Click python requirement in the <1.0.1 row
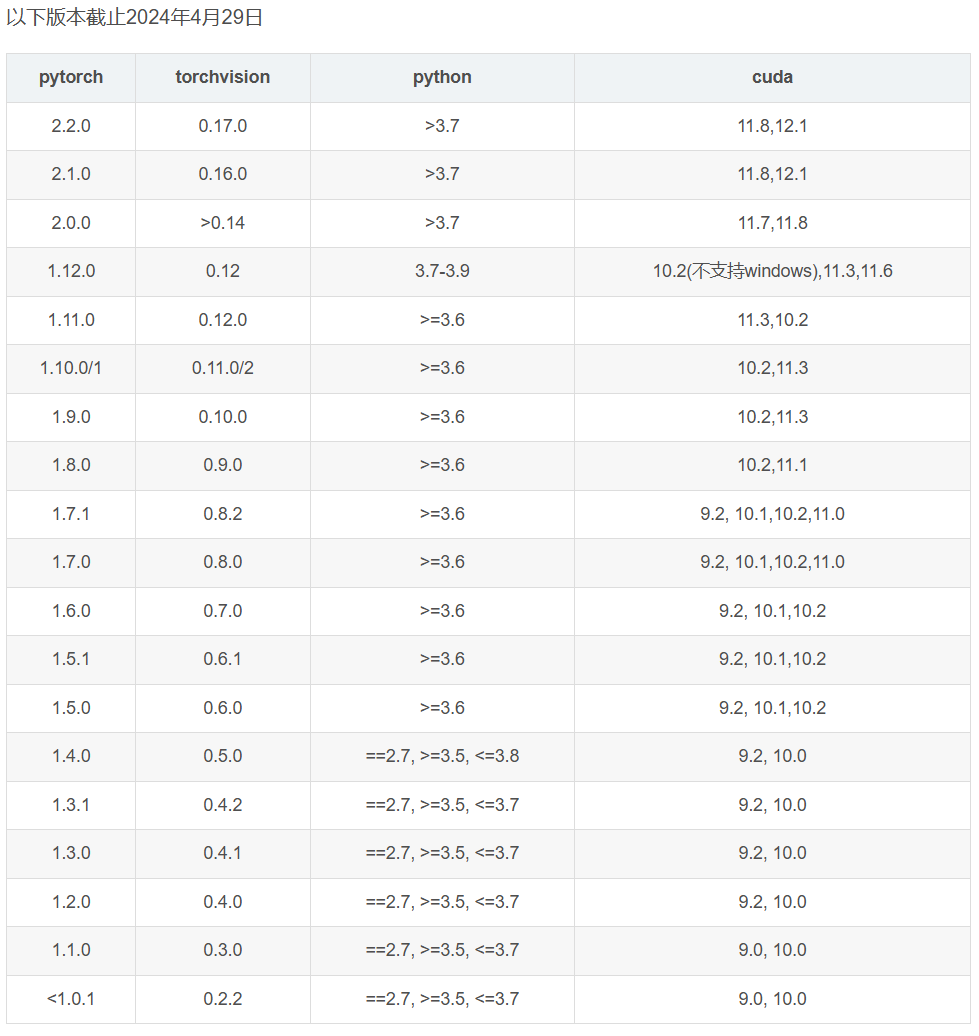This screenshot has height=1036, width=979. [442, 1000]
